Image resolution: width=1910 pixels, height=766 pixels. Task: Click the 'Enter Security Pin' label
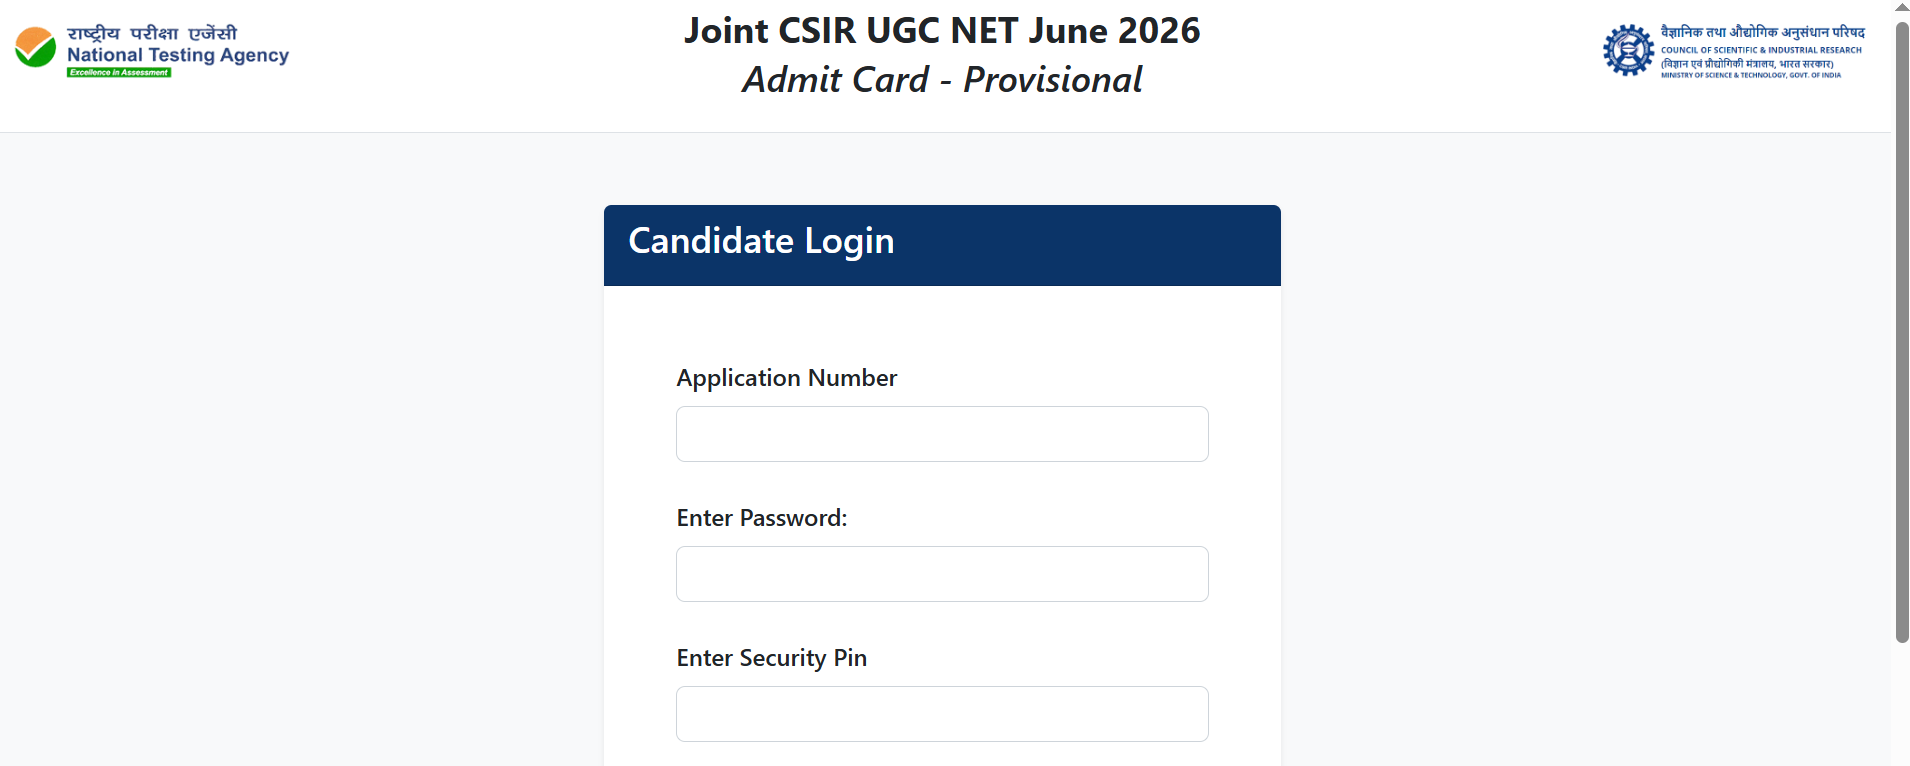[771, 659]
